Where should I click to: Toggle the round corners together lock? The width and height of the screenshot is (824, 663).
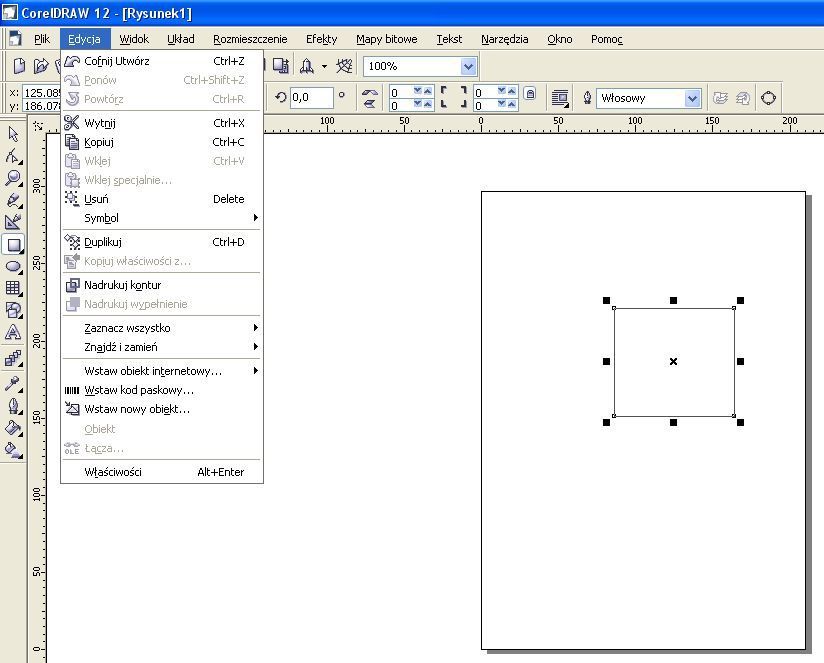tap(530, 95)
